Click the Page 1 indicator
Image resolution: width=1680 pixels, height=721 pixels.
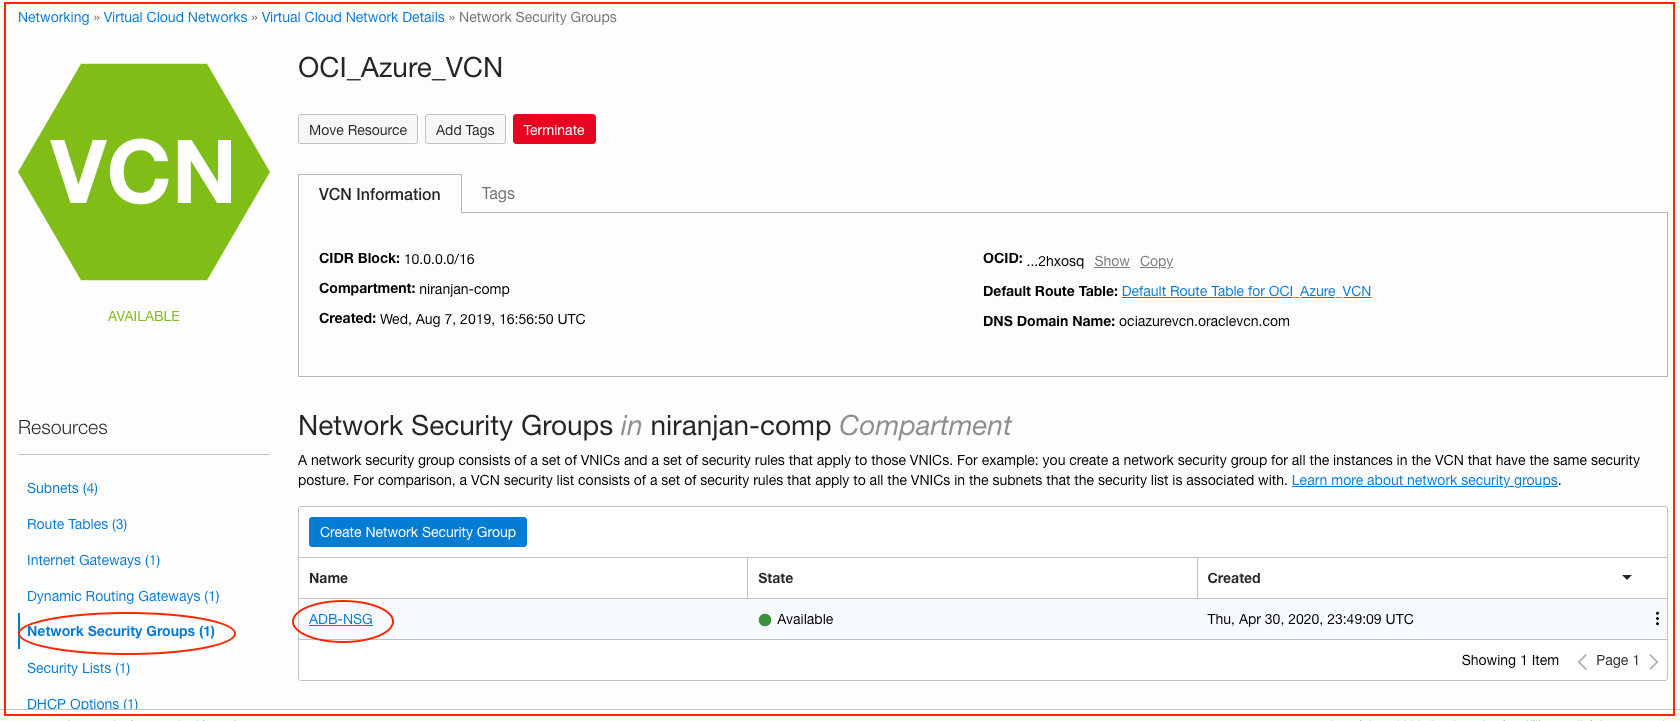click(x=1617, y=660)
